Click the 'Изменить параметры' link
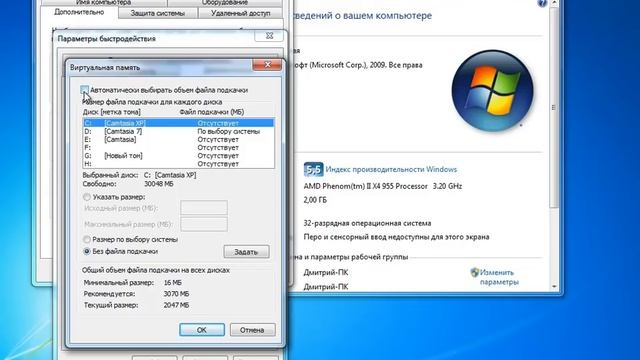Viewport: 640px width, 360px height. click(x=499, y=277)
